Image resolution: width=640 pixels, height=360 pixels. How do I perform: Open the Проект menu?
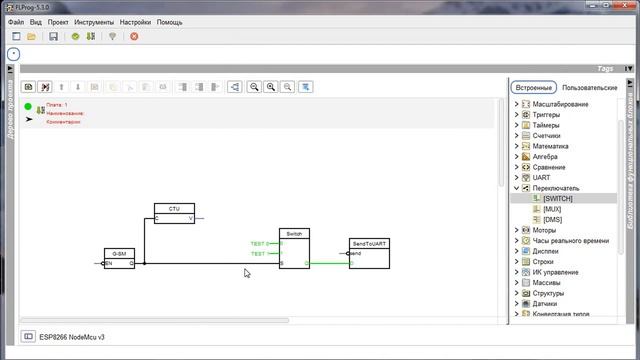tap(58, 22)
